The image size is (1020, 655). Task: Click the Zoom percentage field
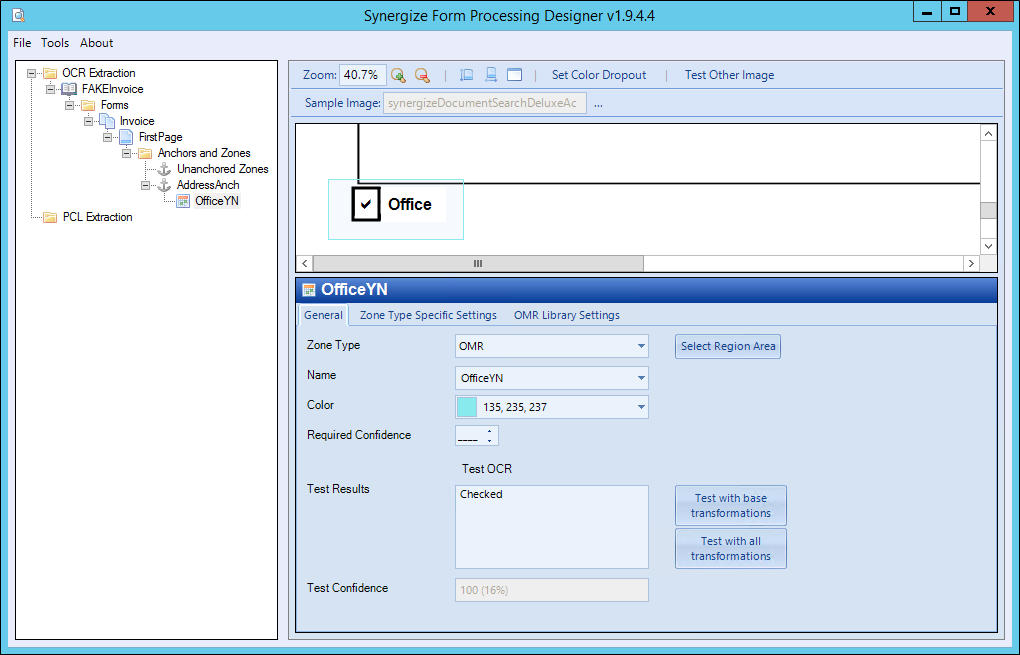point(362,75)
